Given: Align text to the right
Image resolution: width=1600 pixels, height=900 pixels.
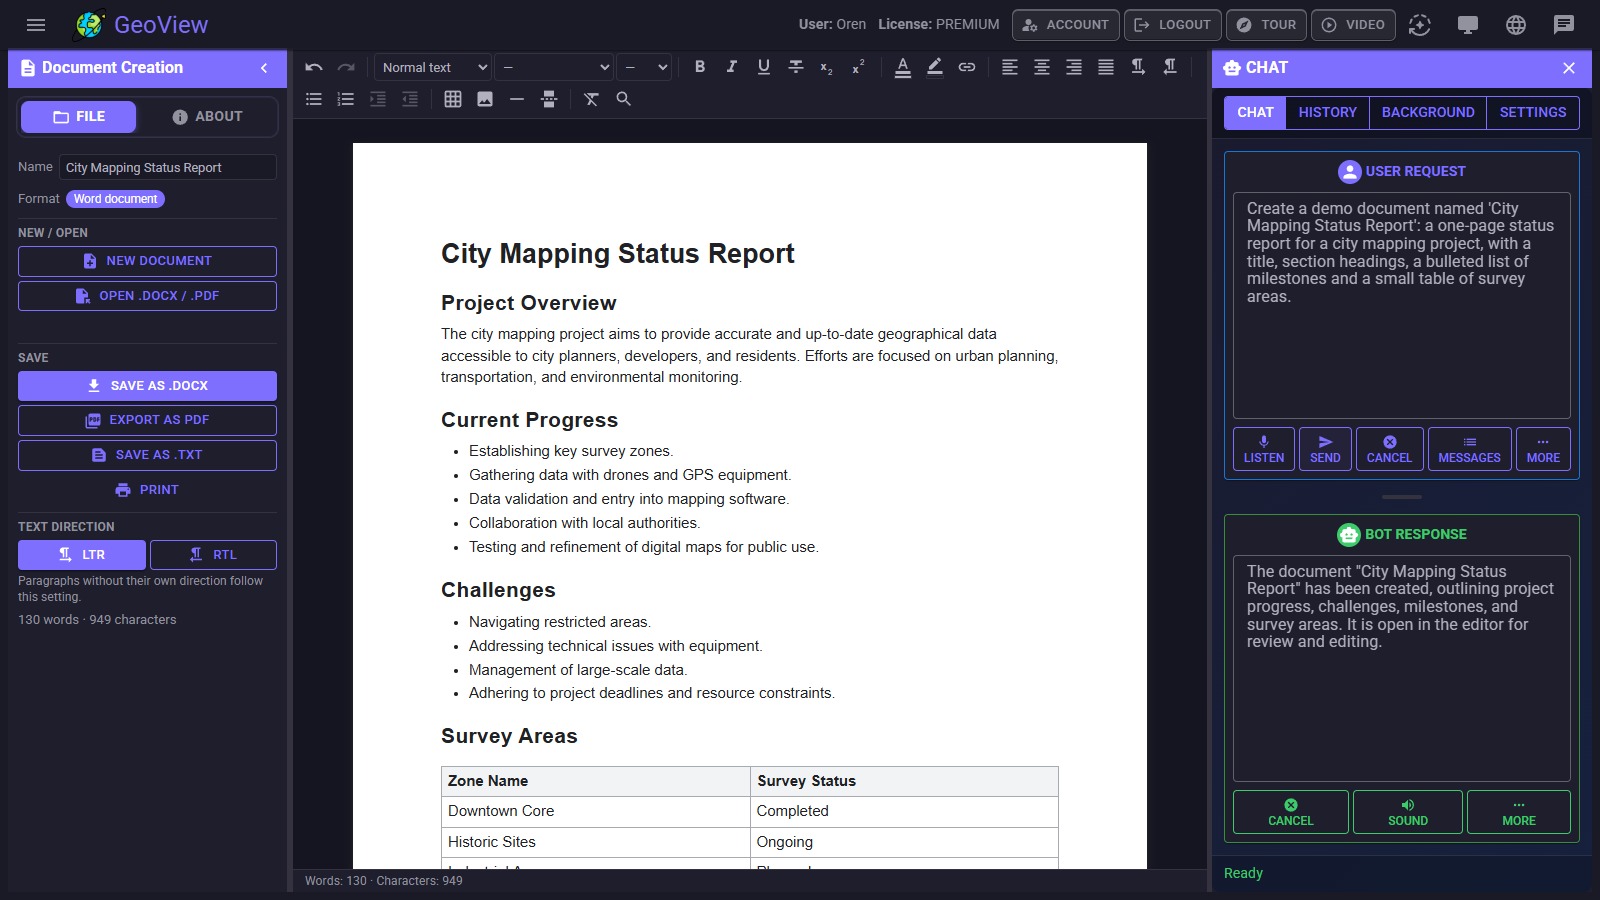Looking at the screenshot, I should tap(1074, 67).
